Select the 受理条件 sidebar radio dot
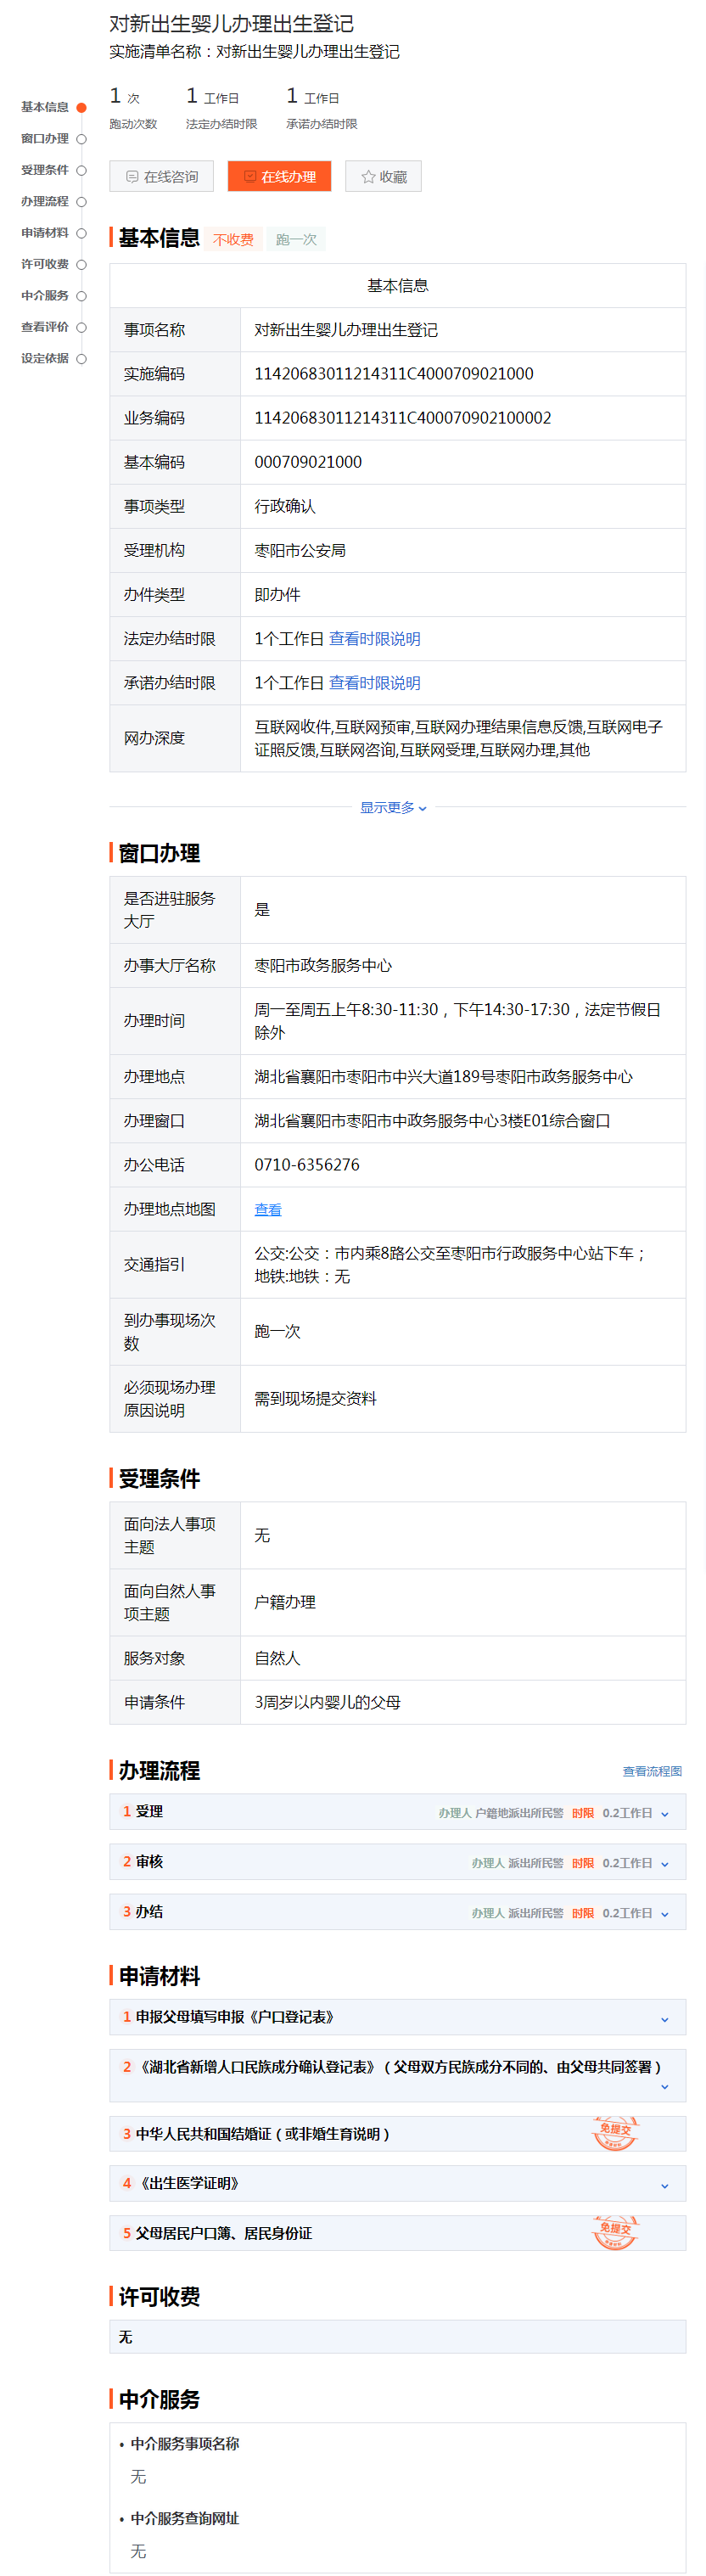The image size is (706, 2576). (x=82, y=171)
